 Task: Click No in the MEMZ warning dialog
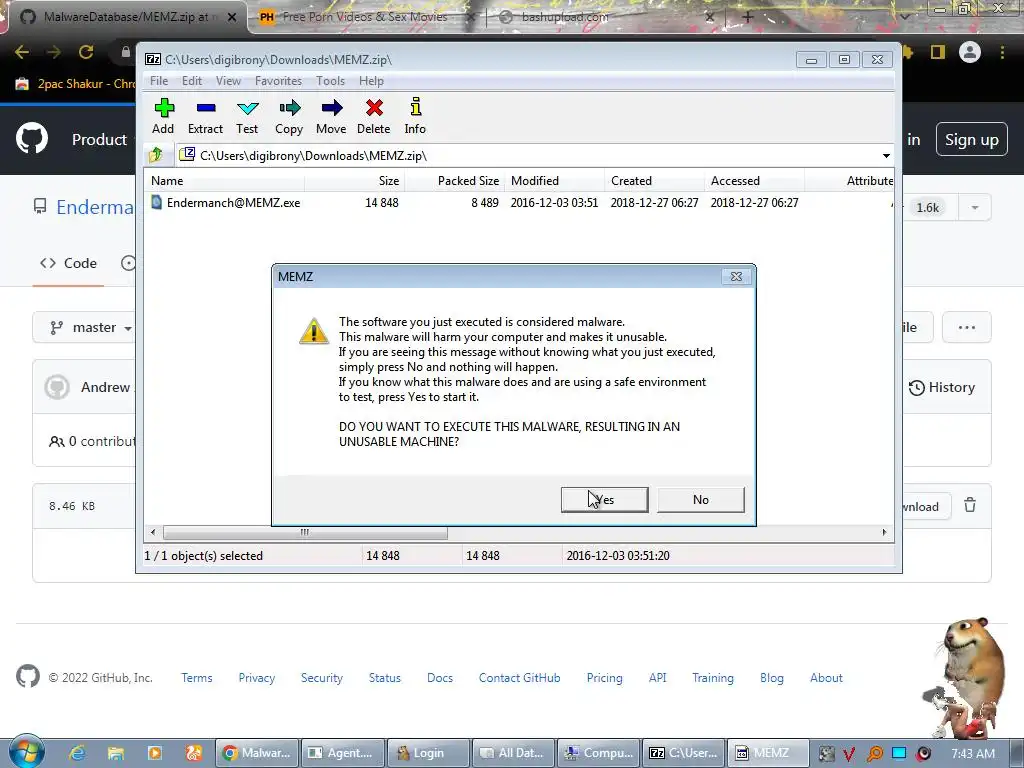pyautogui.click(x=701, y=500)
